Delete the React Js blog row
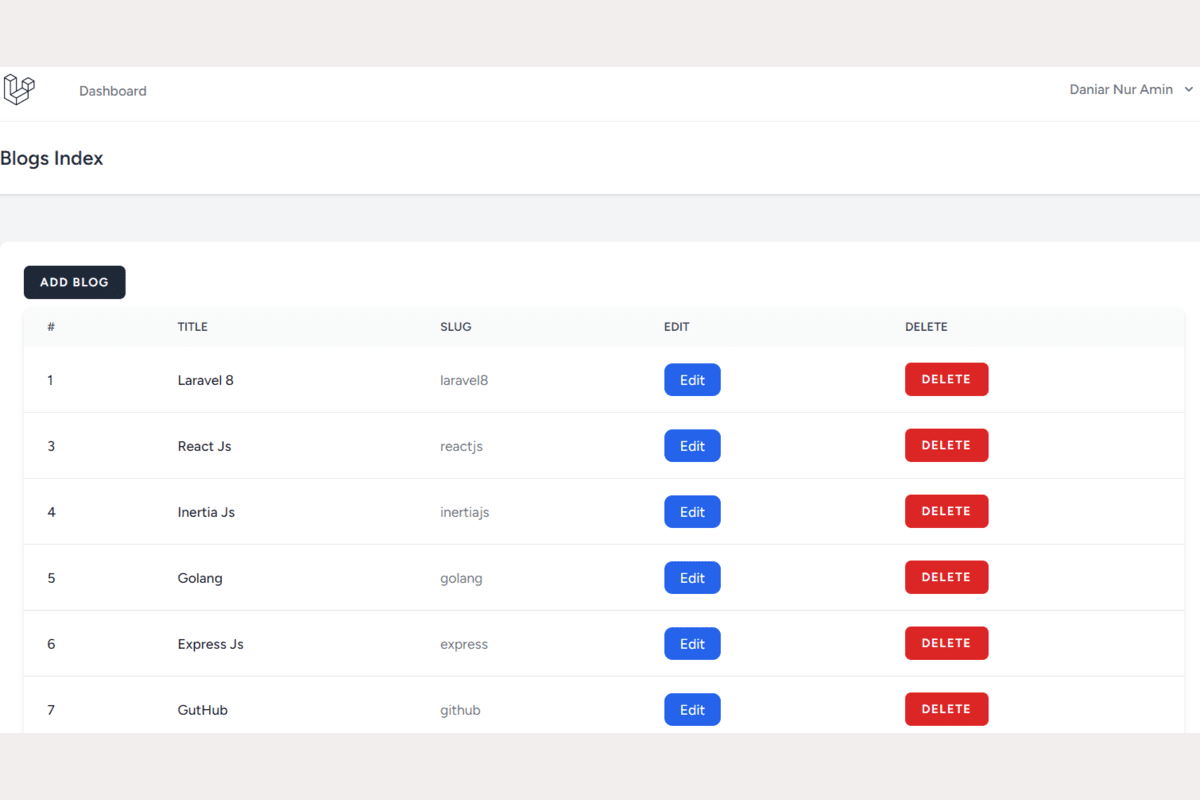Viewport: 1200px width, 800px height. [946, 446]
